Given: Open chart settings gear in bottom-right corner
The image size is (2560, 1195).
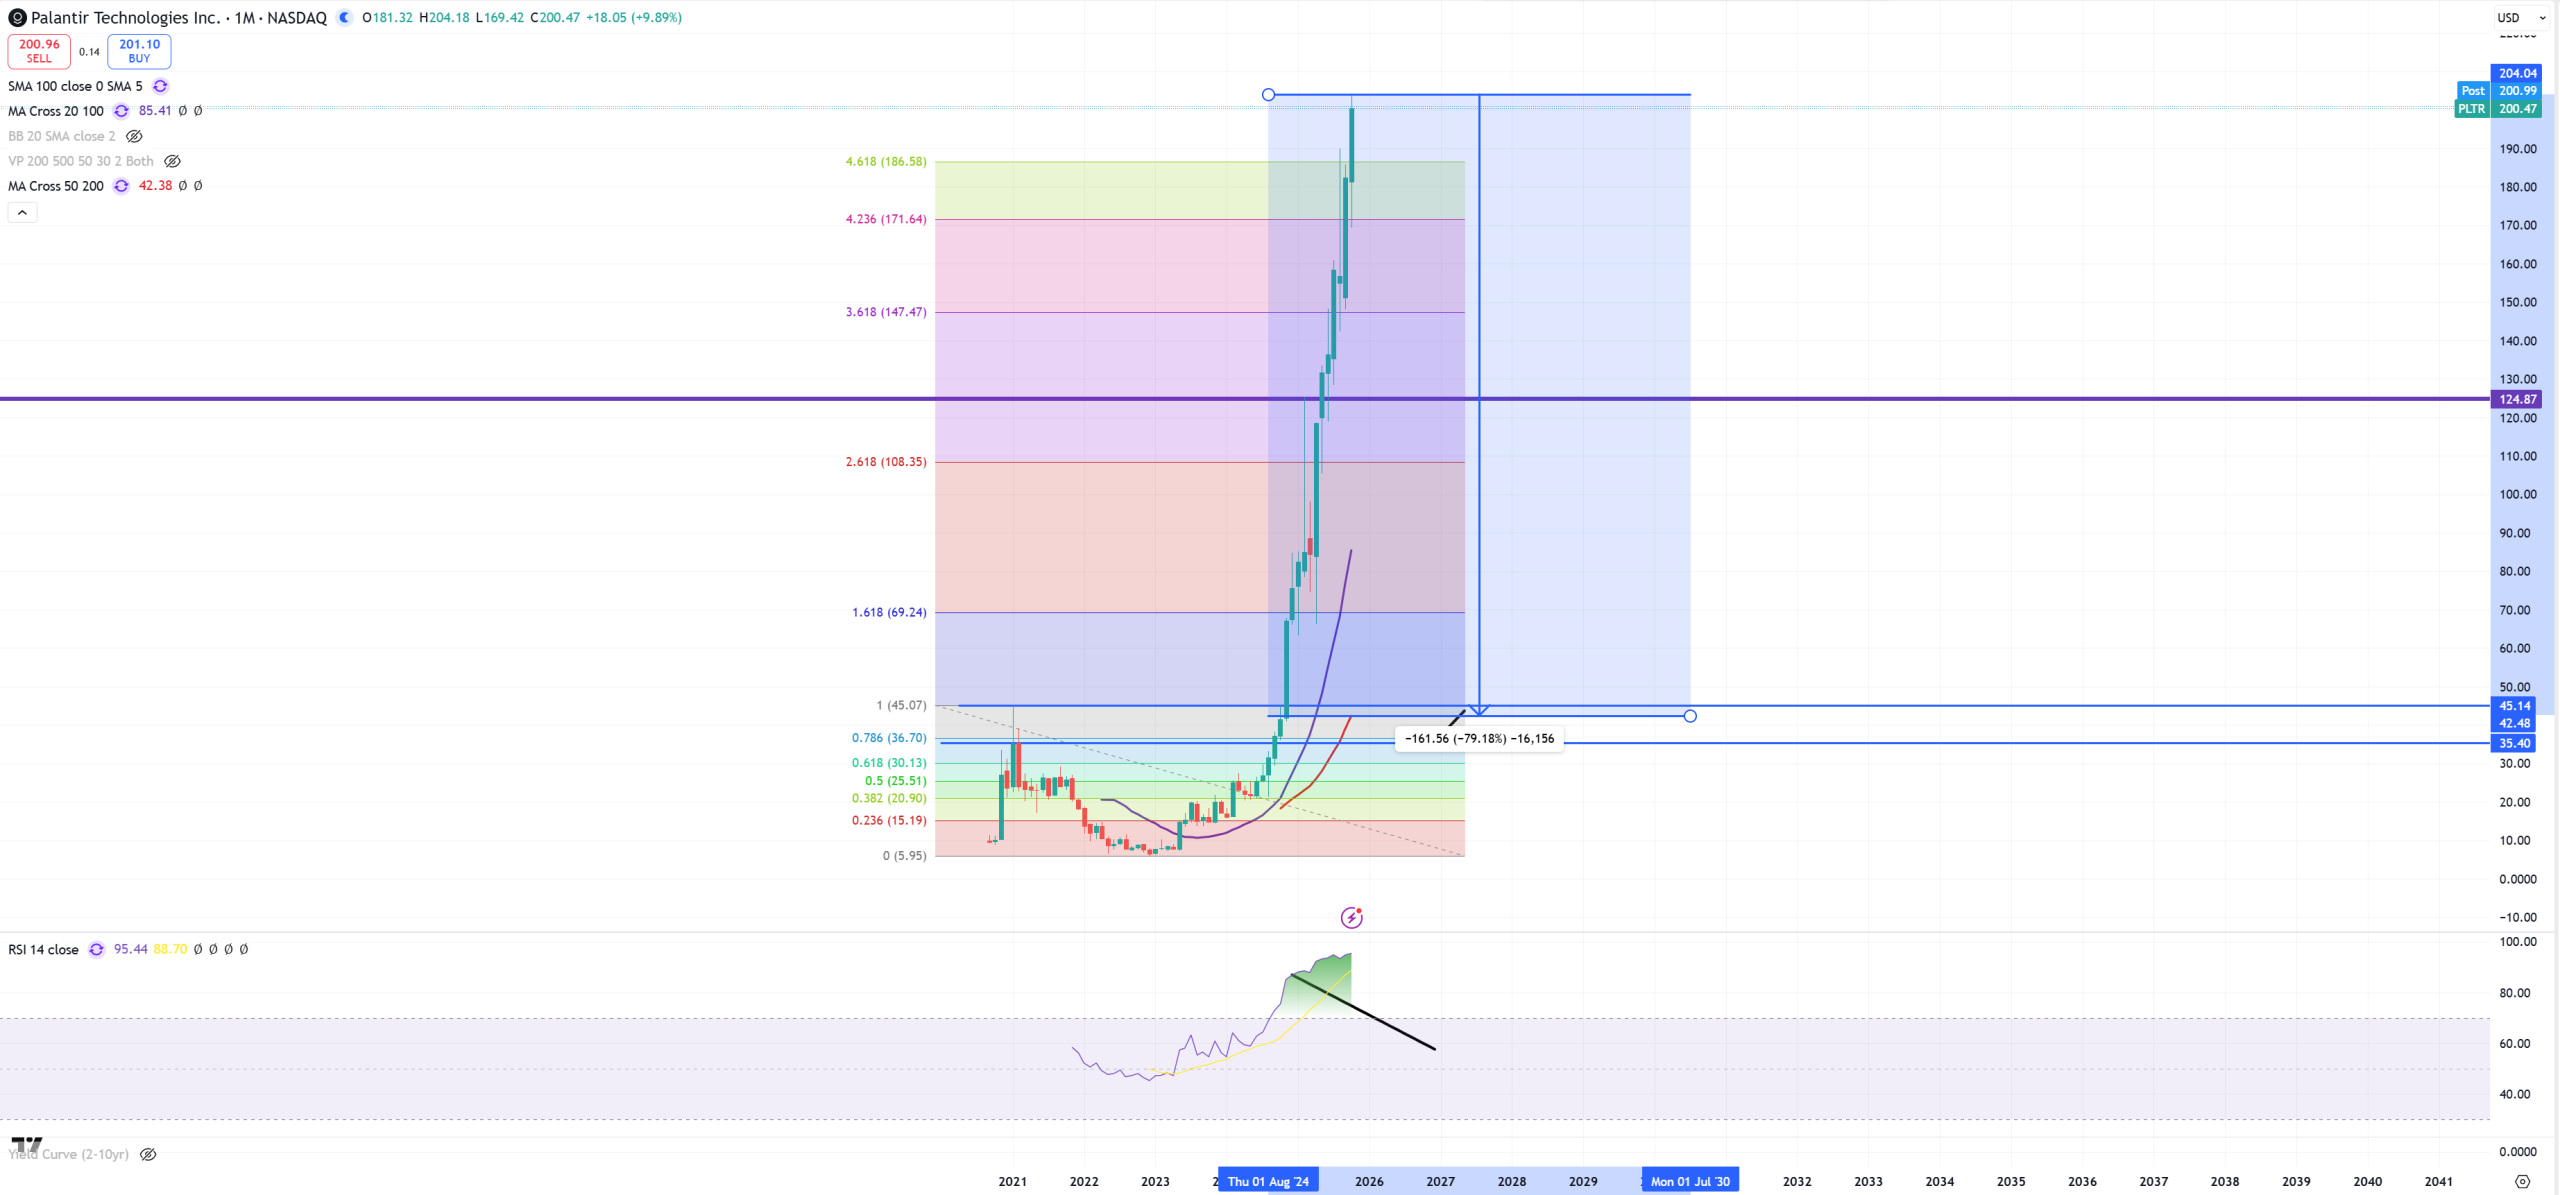Looking at the screenshot, I should (2522, 1181).
